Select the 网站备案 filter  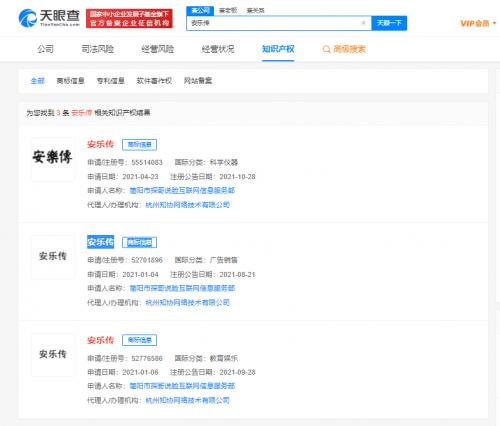198,81
